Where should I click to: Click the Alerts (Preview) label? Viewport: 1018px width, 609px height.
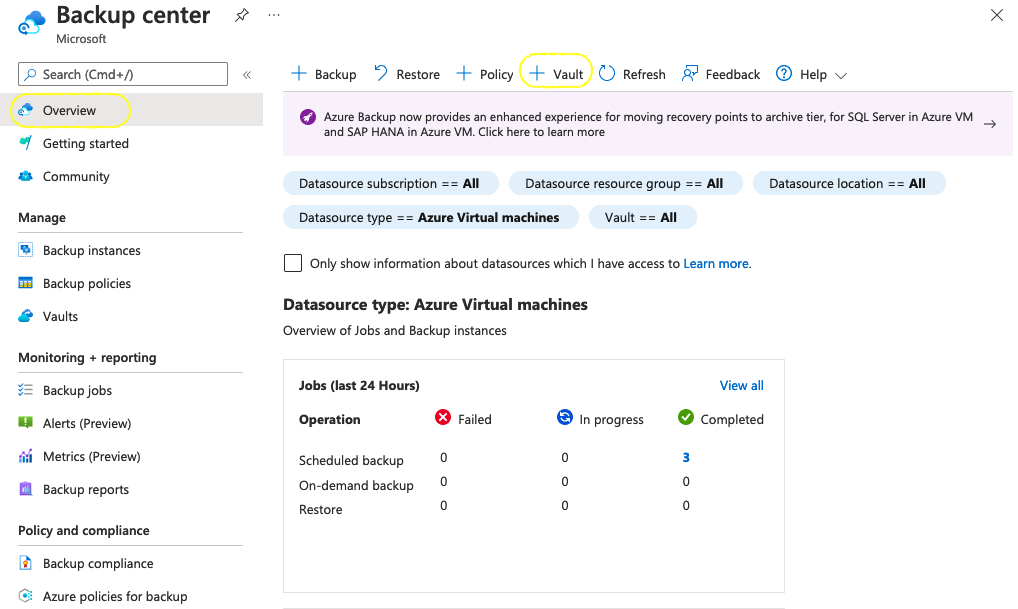pyautogui.click(x=87, y=424)
